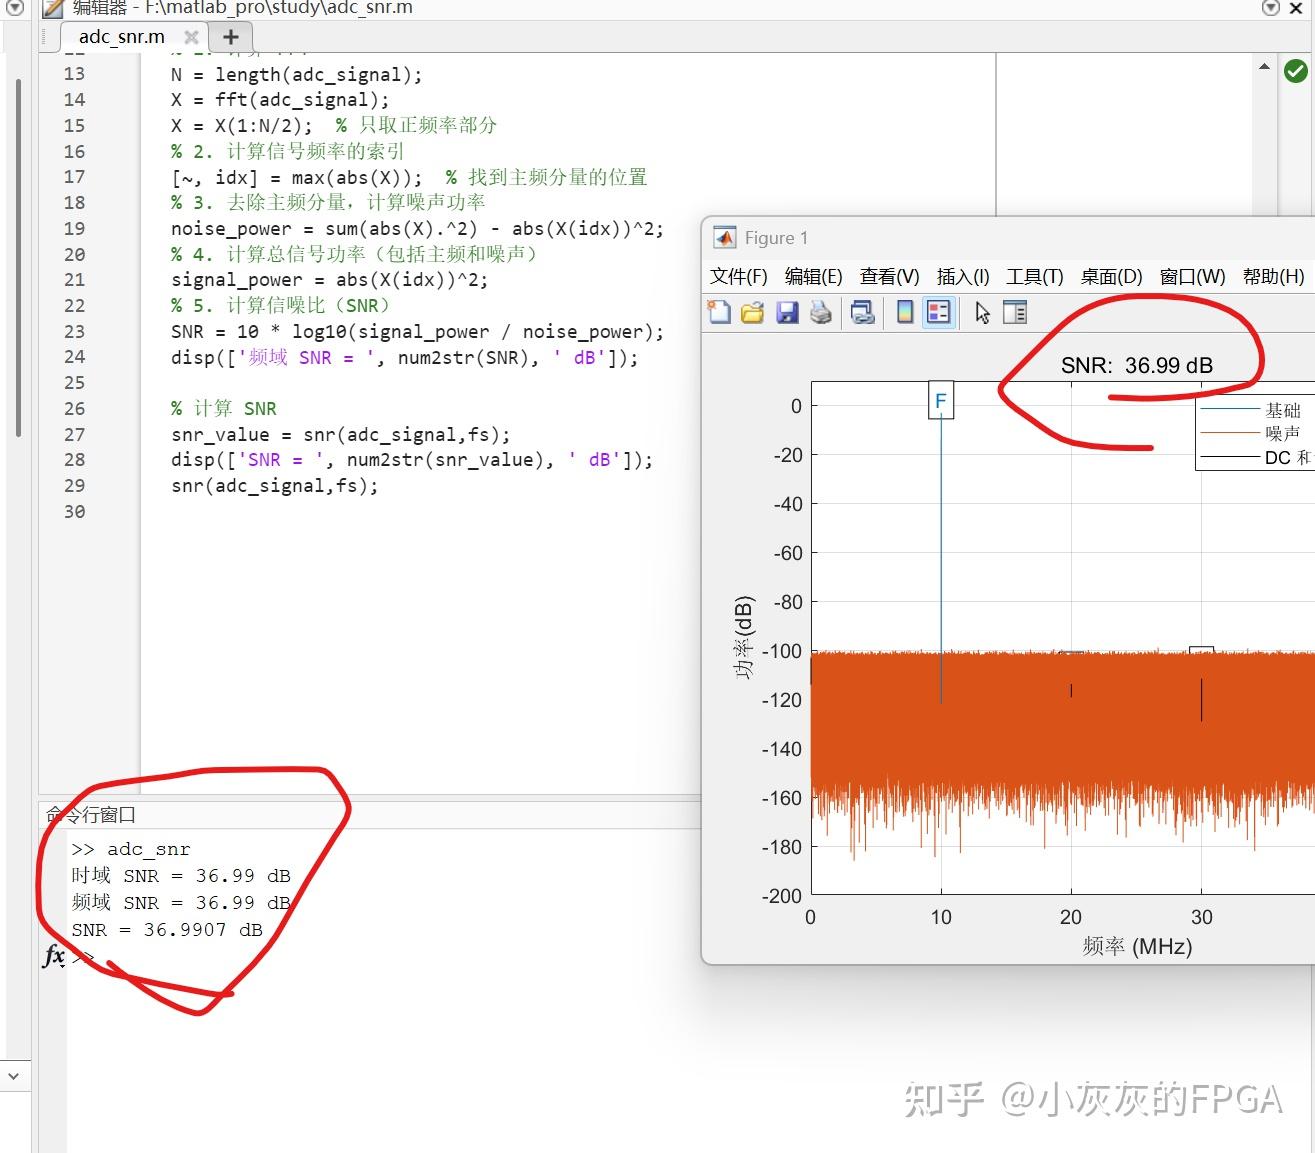
Task: Click the left panel vertical scrollbar
Action: click(x=17, y=258)
